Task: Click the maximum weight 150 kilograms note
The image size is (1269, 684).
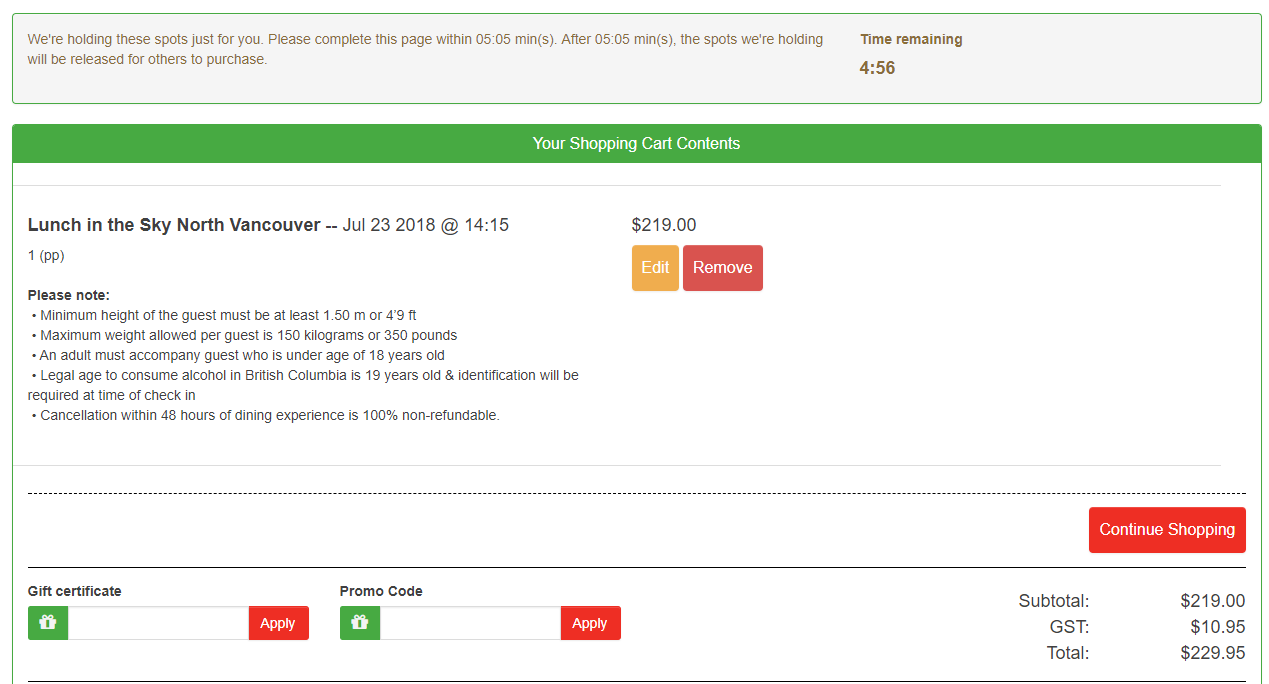Action: [x=244, y=335]
